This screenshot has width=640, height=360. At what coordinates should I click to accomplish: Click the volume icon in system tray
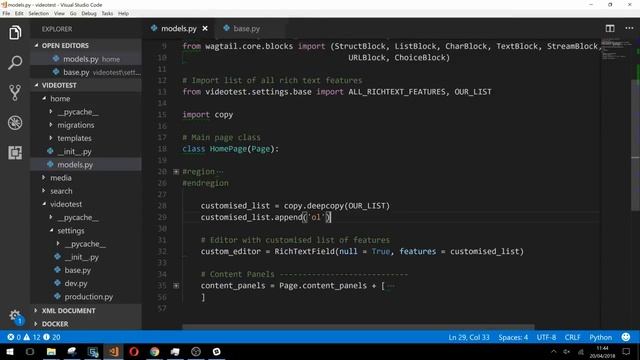tap(567, 352)
